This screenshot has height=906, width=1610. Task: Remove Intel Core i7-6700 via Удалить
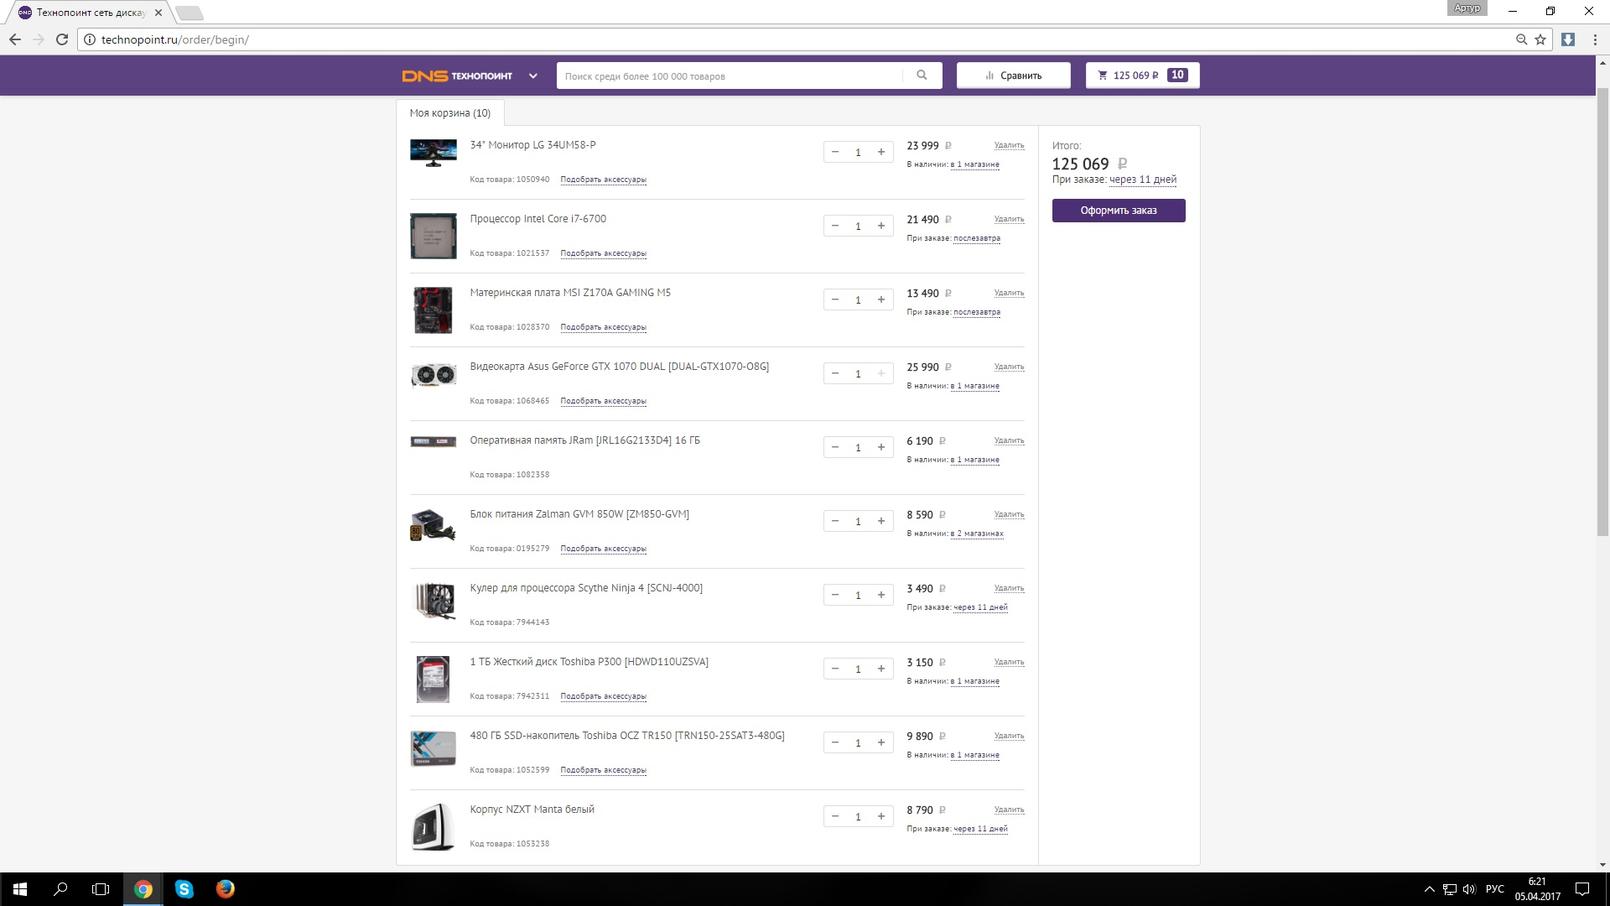pyautogui.click(x=1009, y=219)
